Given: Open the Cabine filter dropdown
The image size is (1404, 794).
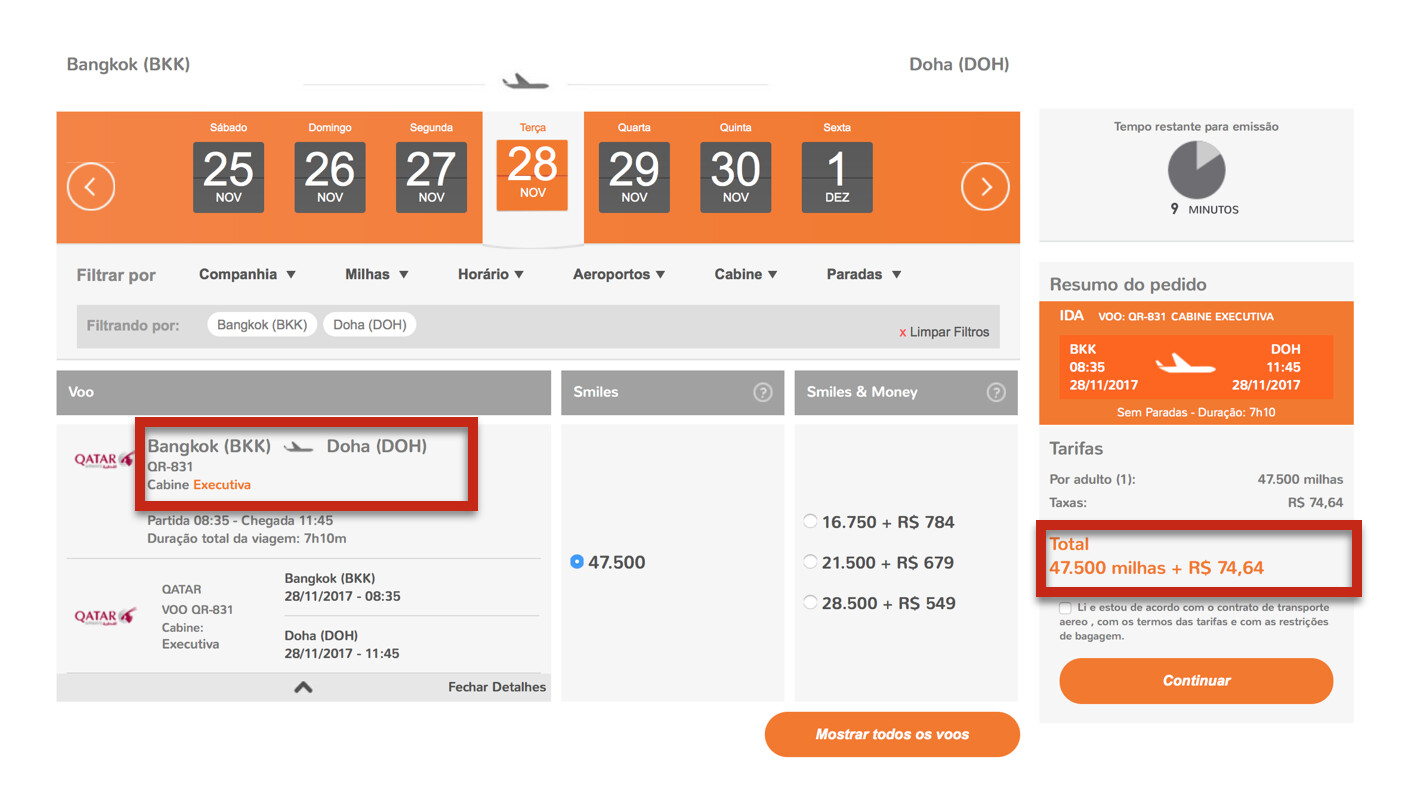Looking at the screenshot, I should click(746, 274).
